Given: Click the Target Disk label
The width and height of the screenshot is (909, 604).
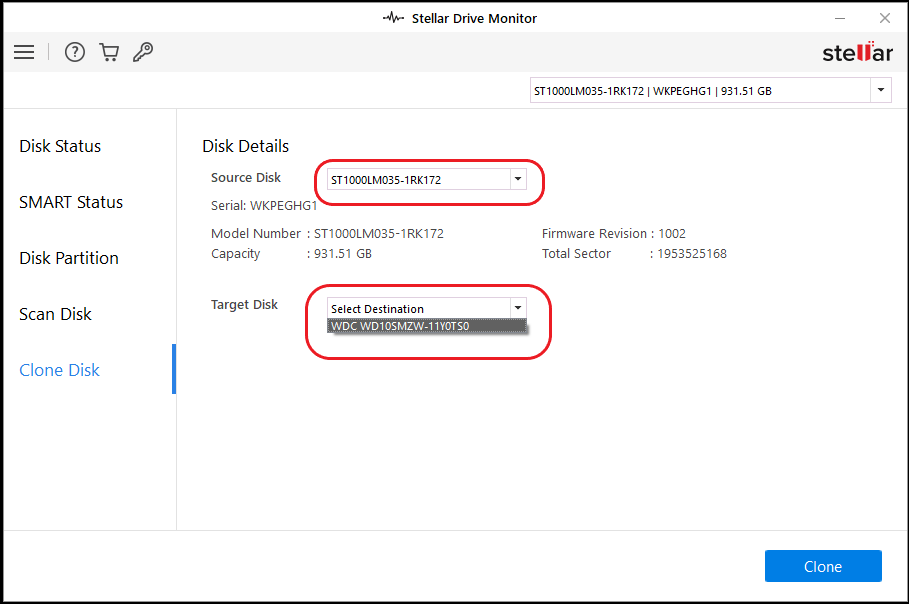Looking at the screenshot, I should tap(244, 304).
